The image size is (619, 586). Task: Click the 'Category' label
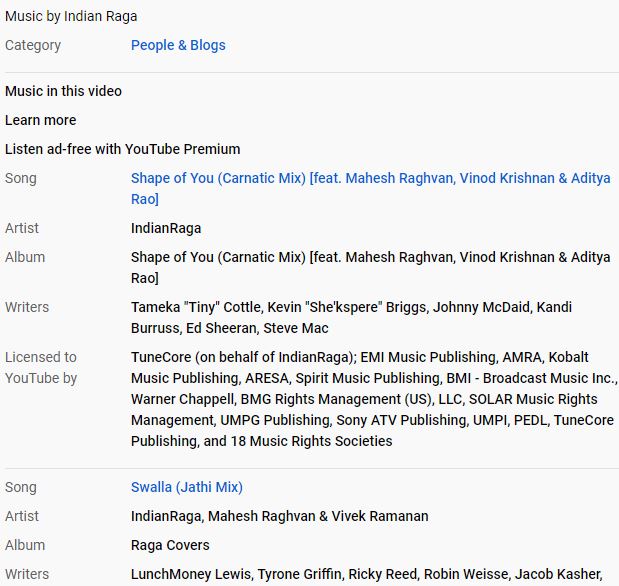click(33, 45)
